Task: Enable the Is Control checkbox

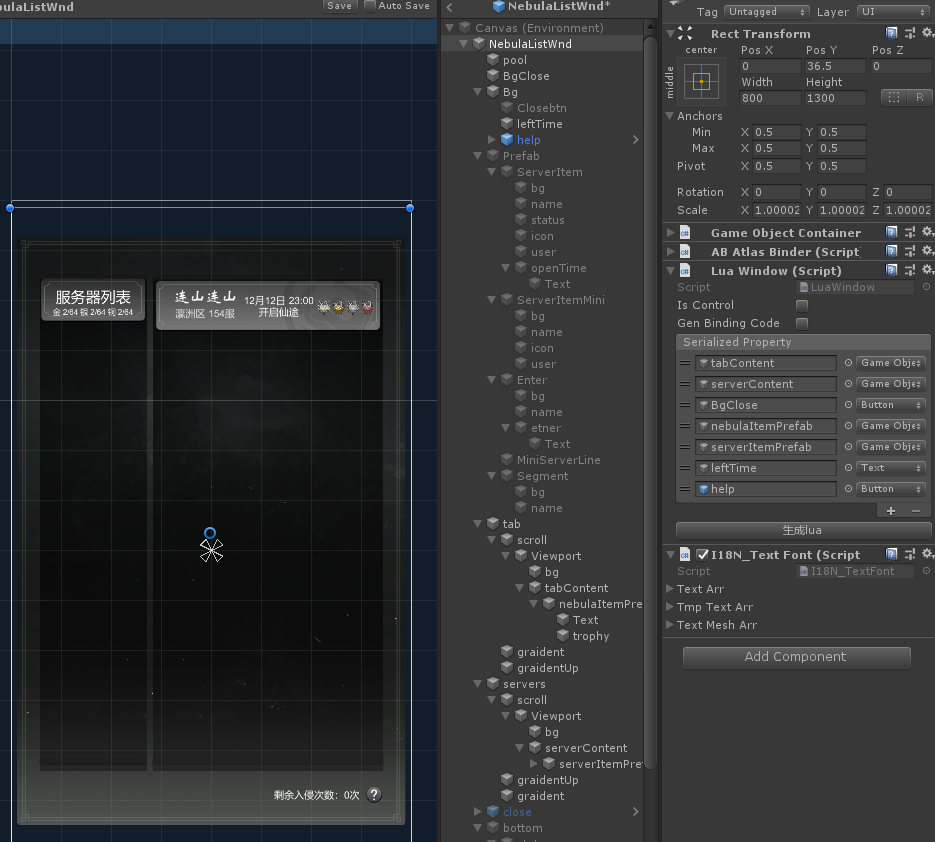Action: tap(802, 305)
